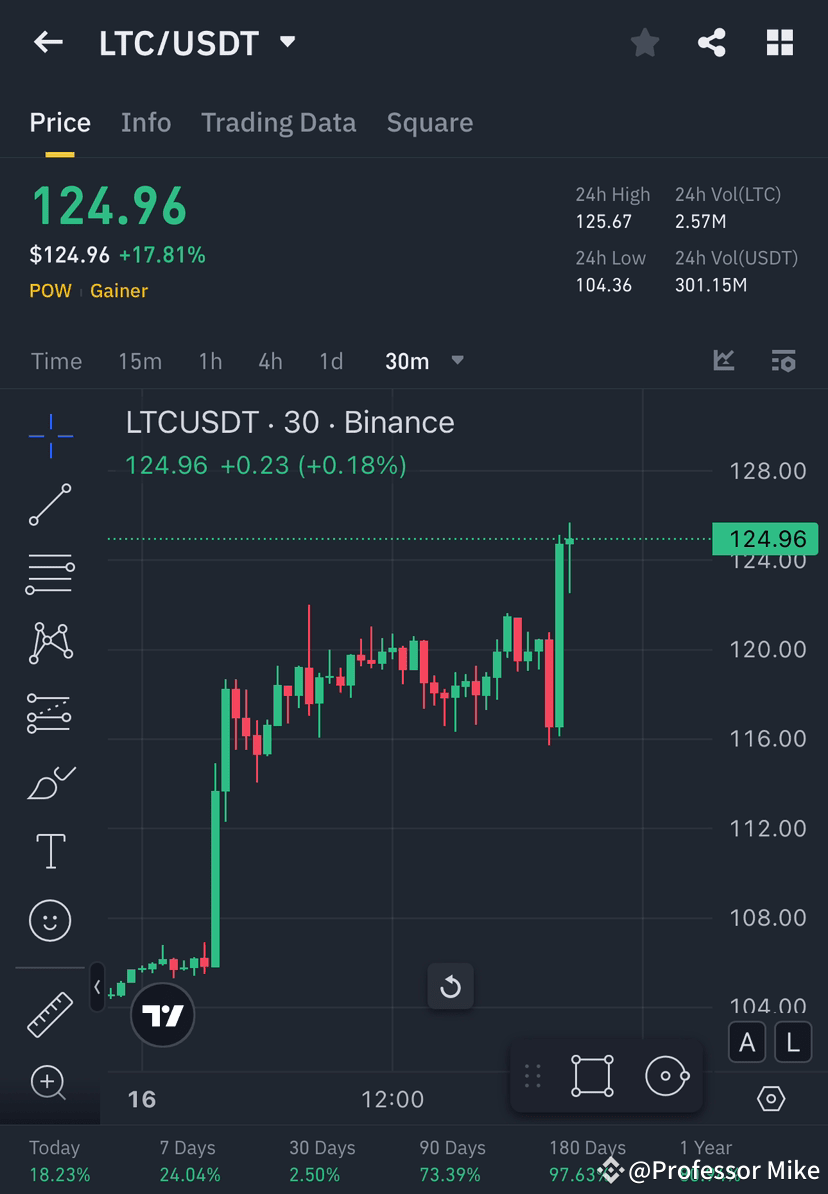
Task: Select the 4h timeframe
Action: point(269,362)
